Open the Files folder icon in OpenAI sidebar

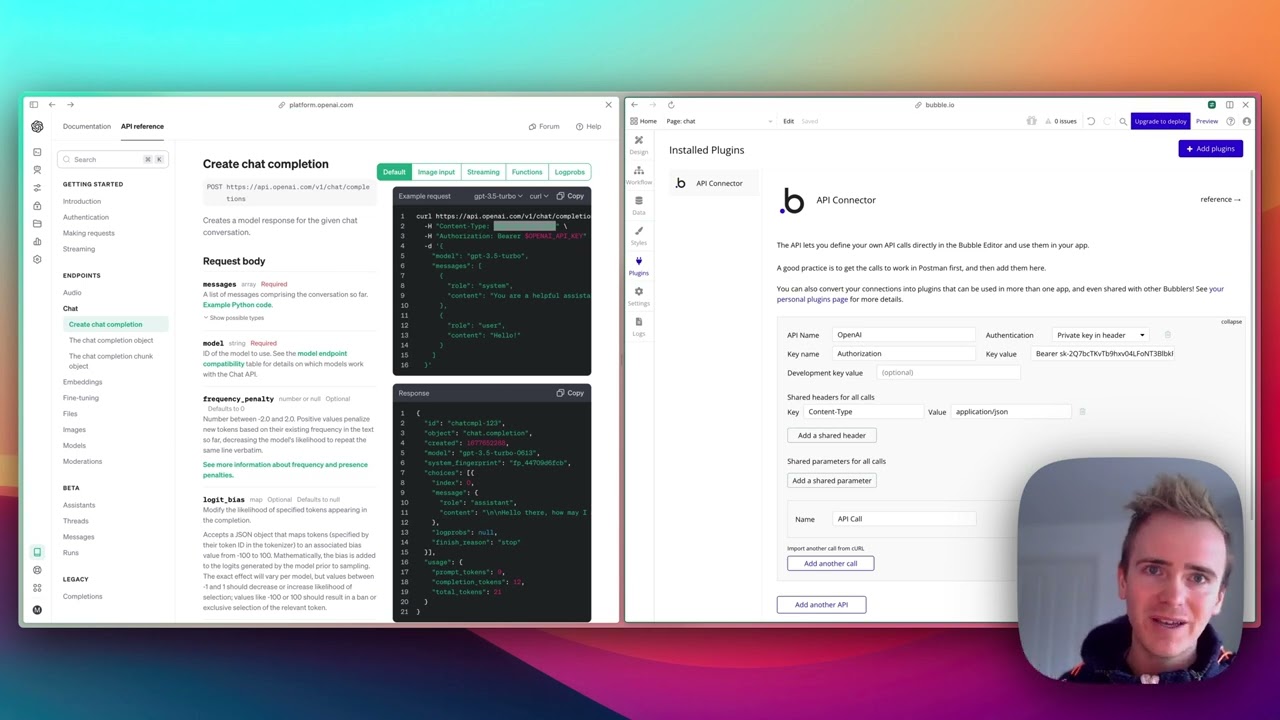coord(37,223)
